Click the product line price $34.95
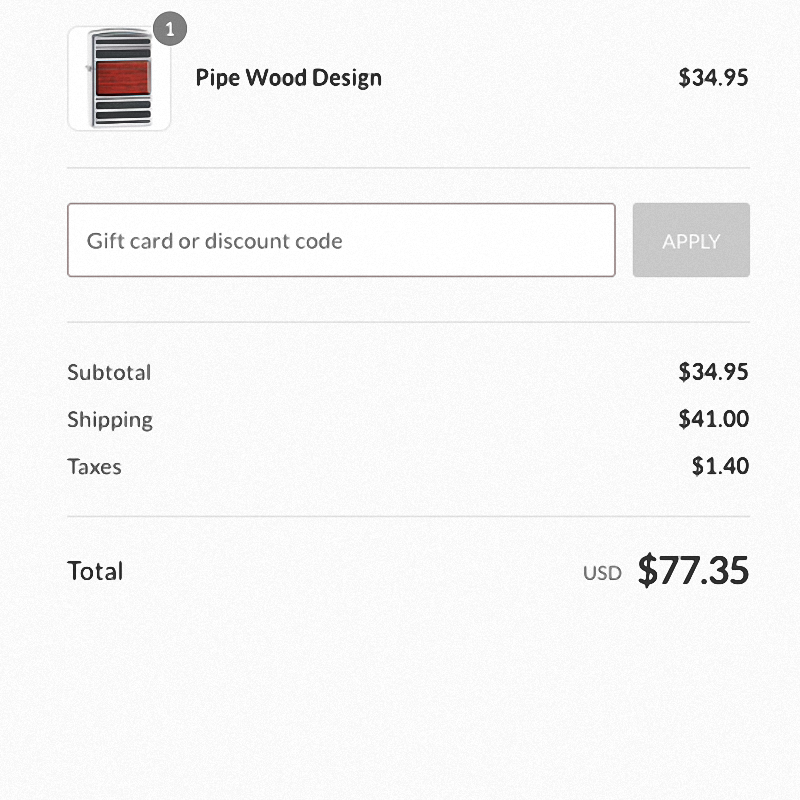800x800 pixels. (713, 78)
